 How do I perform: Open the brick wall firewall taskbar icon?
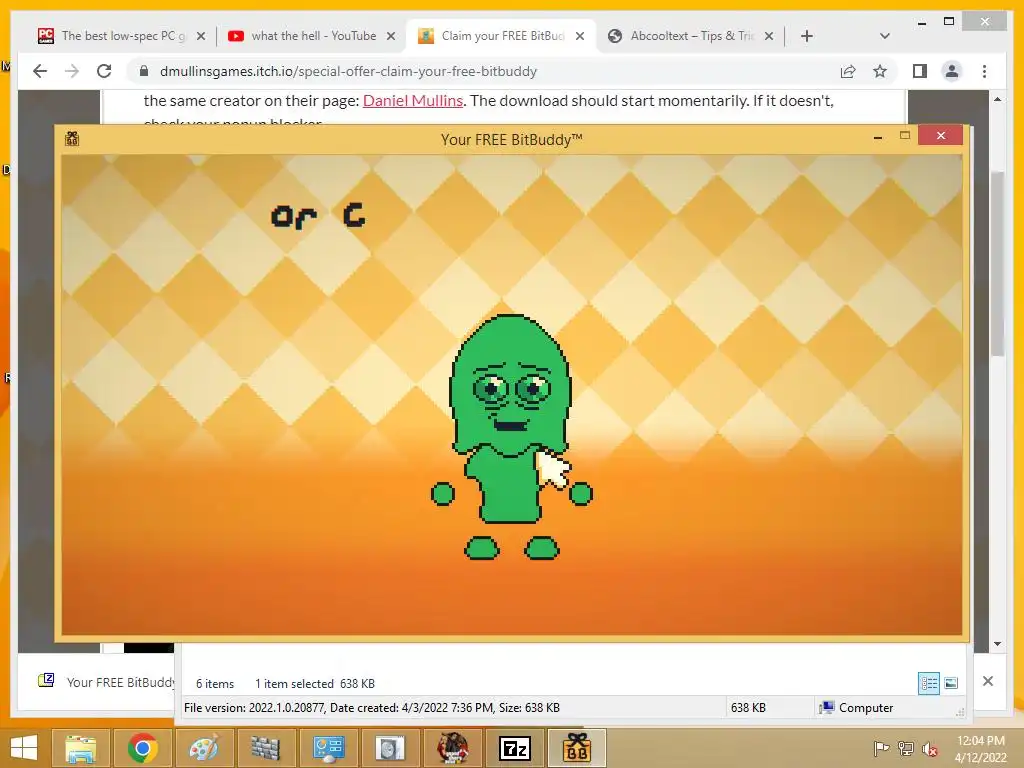coord(265,748)
